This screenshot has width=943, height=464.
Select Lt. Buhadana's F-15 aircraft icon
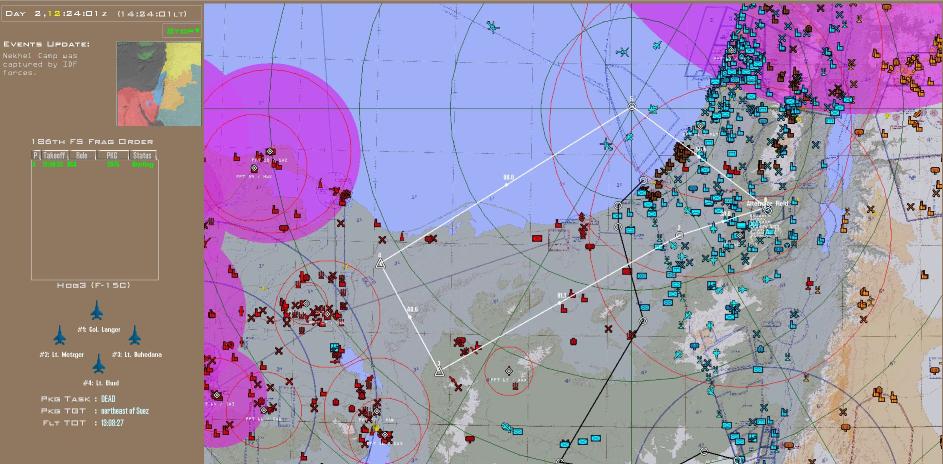click(x=135, y=336)
